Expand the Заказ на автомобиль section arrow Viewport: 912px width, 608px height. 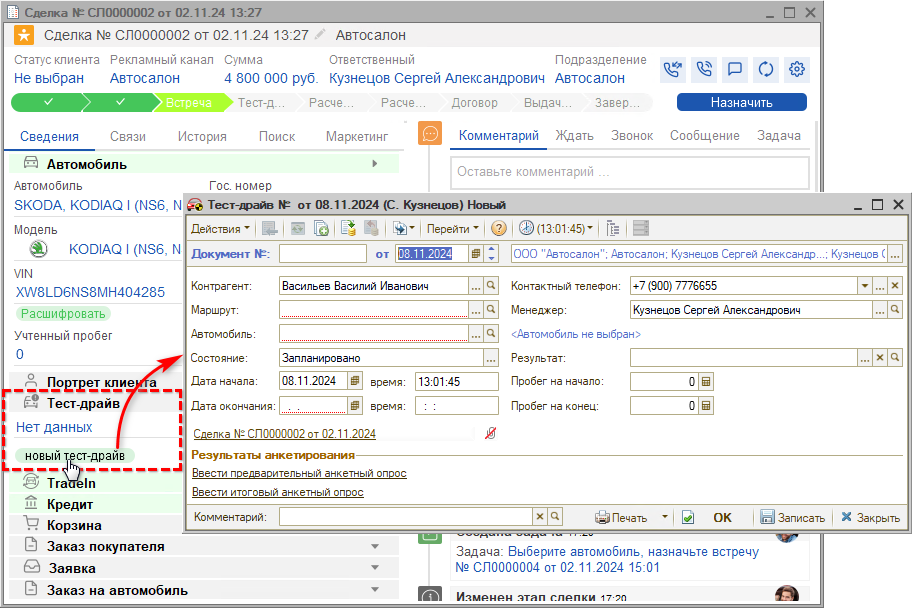point(375,589)
